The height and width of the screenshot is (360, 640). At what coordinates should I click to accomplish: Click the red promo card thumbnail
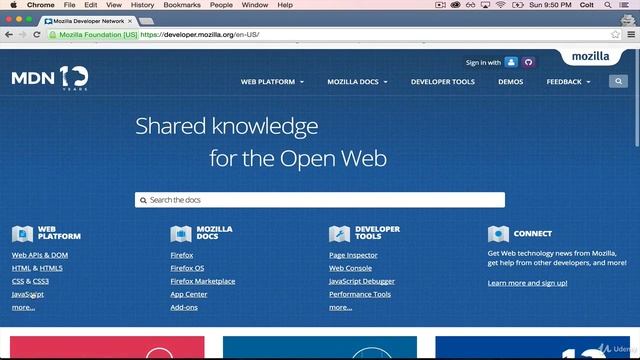[x=107, y=347]
